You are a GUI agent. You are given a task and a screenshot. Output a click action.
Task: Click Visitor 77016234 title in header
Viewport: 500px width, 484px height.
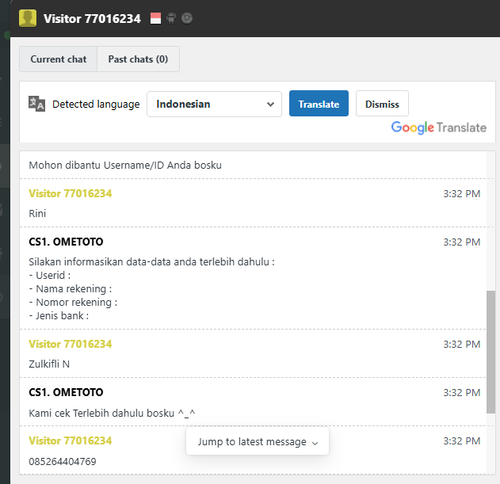point(92,19)
